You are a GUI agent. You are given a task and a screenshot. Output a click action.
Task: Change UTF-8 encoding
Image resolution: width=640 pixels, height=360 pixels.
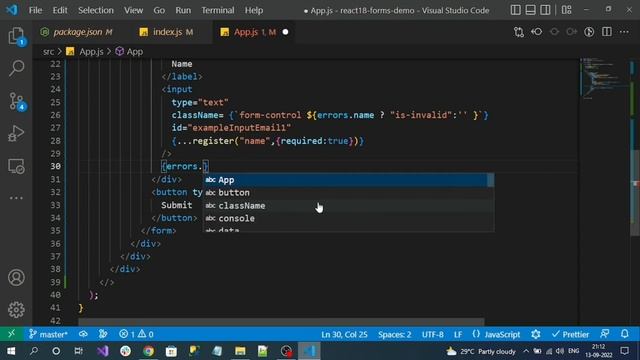(x=432, y=334)
